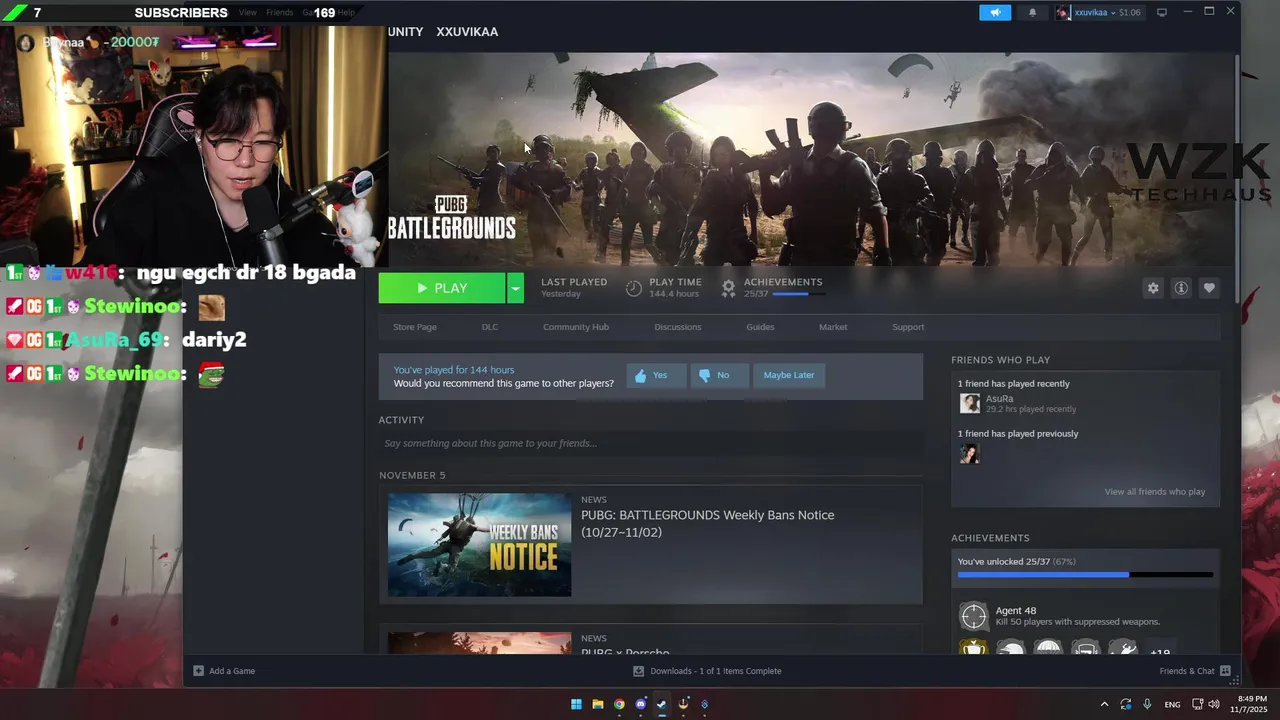
Task: Click the LAST PLAYED Yesterday label
Action: [574, 288]
